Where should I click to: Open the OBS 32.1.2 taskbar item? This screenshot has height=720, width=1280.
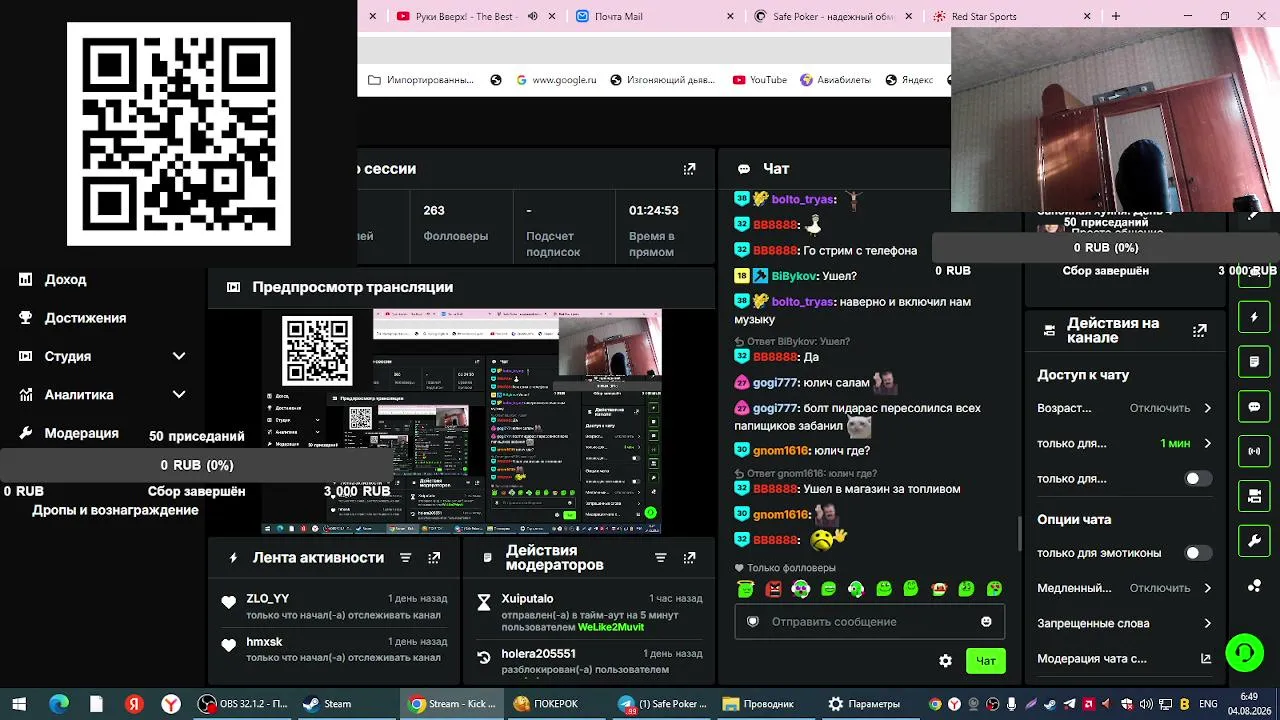coord(243,704)
